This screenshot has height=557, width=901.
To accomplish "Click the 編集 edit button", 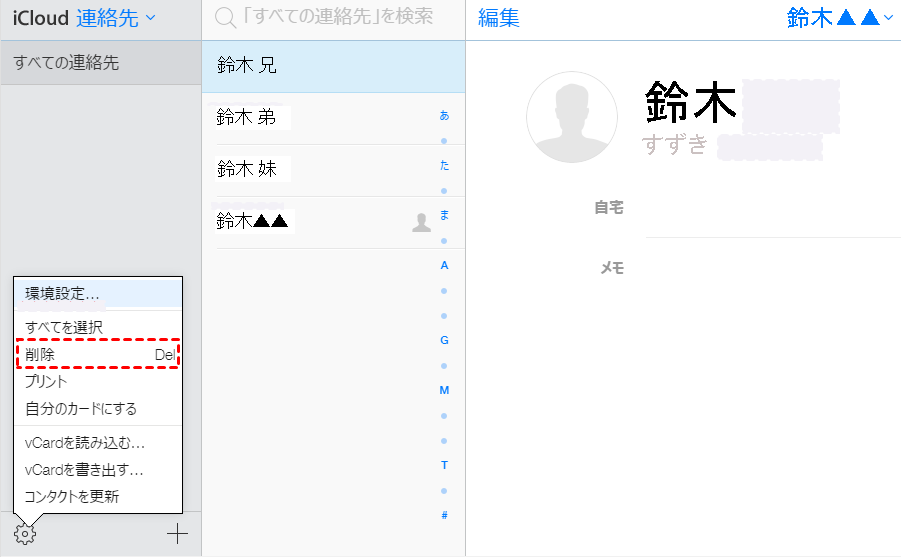I will [499, 18].
